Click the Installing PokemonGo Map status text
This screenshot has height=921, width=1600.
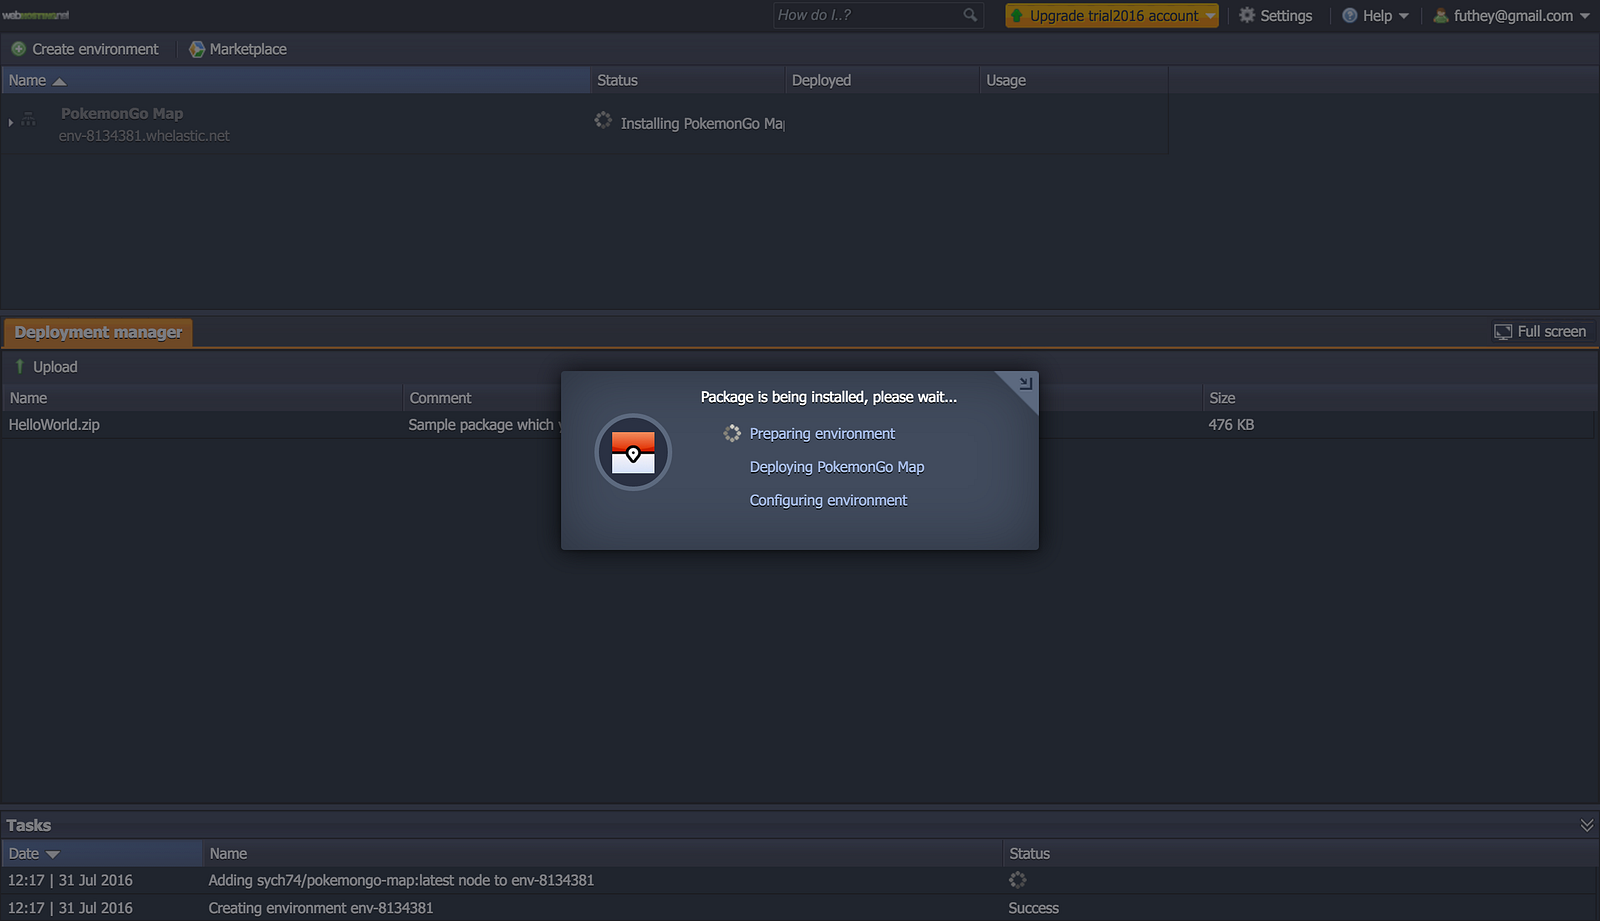click(702, 124)
